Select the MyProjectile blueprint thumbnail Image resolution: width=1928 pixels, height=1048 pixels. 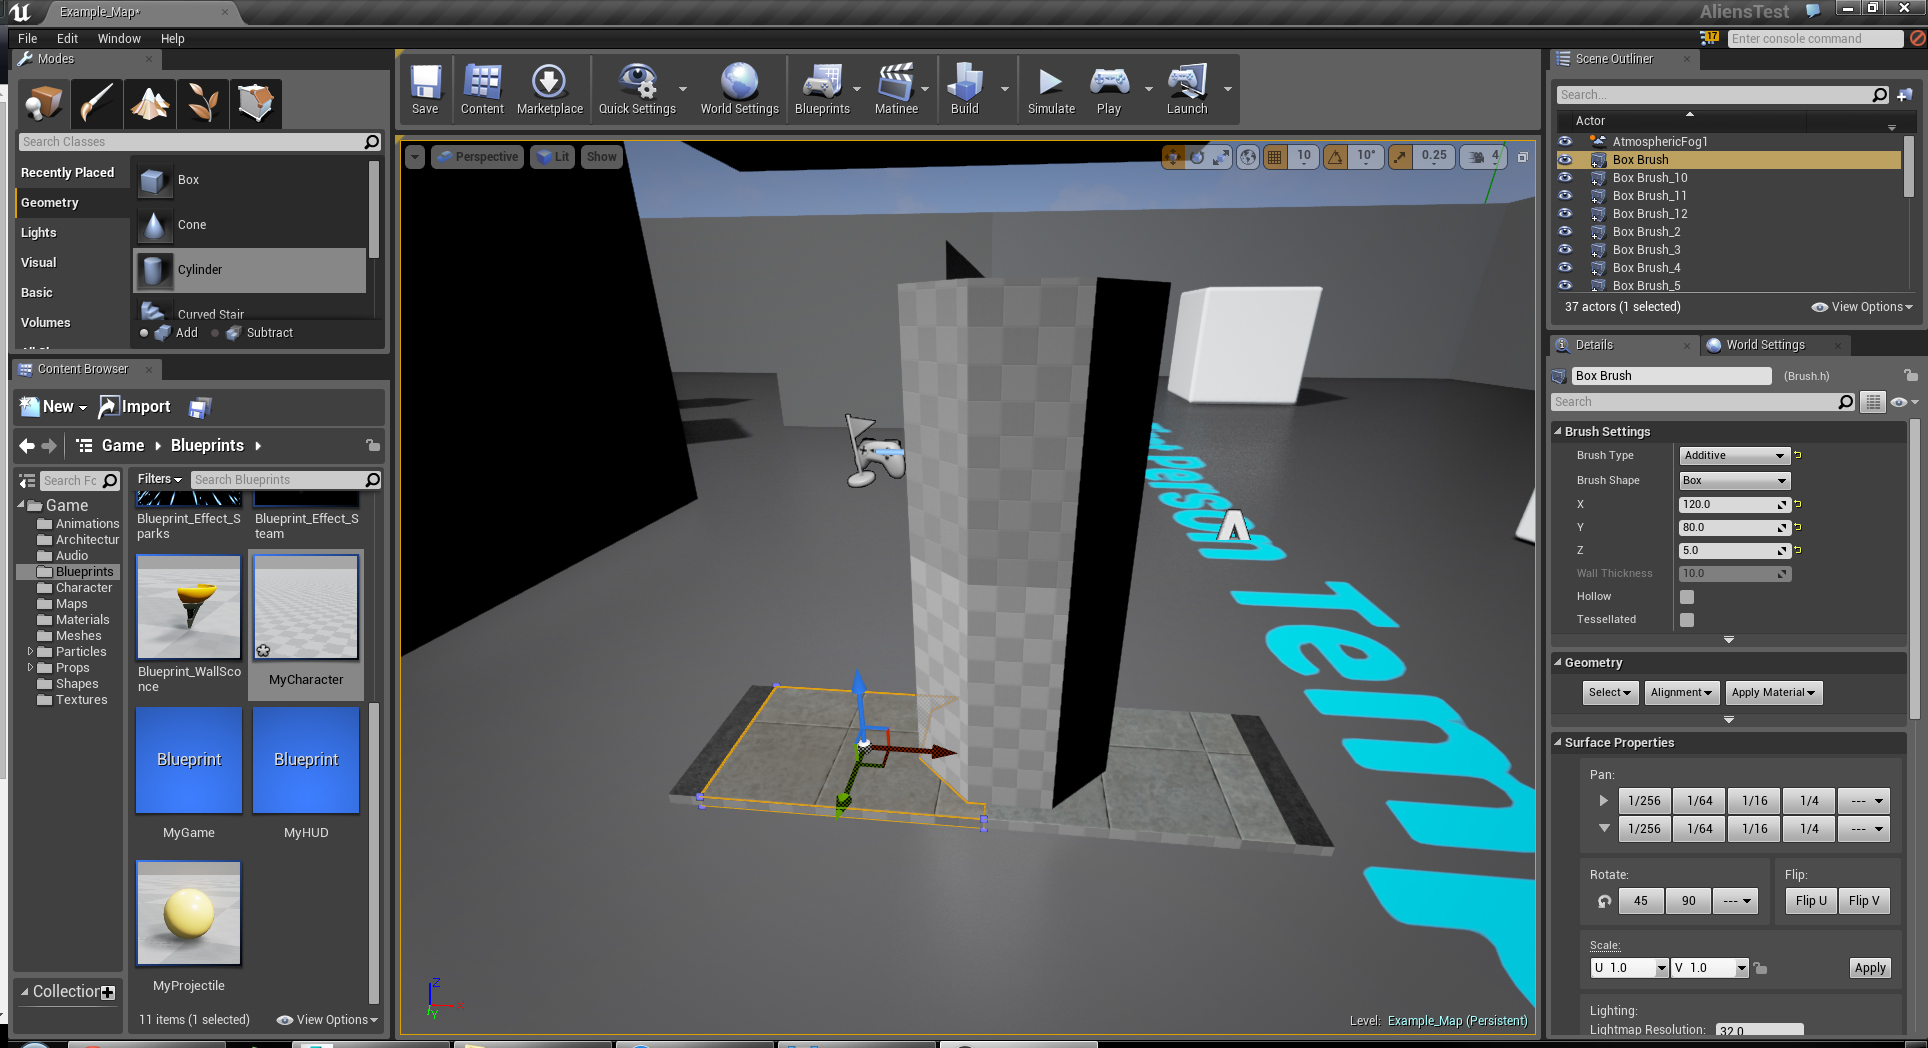tap(189, 913)
